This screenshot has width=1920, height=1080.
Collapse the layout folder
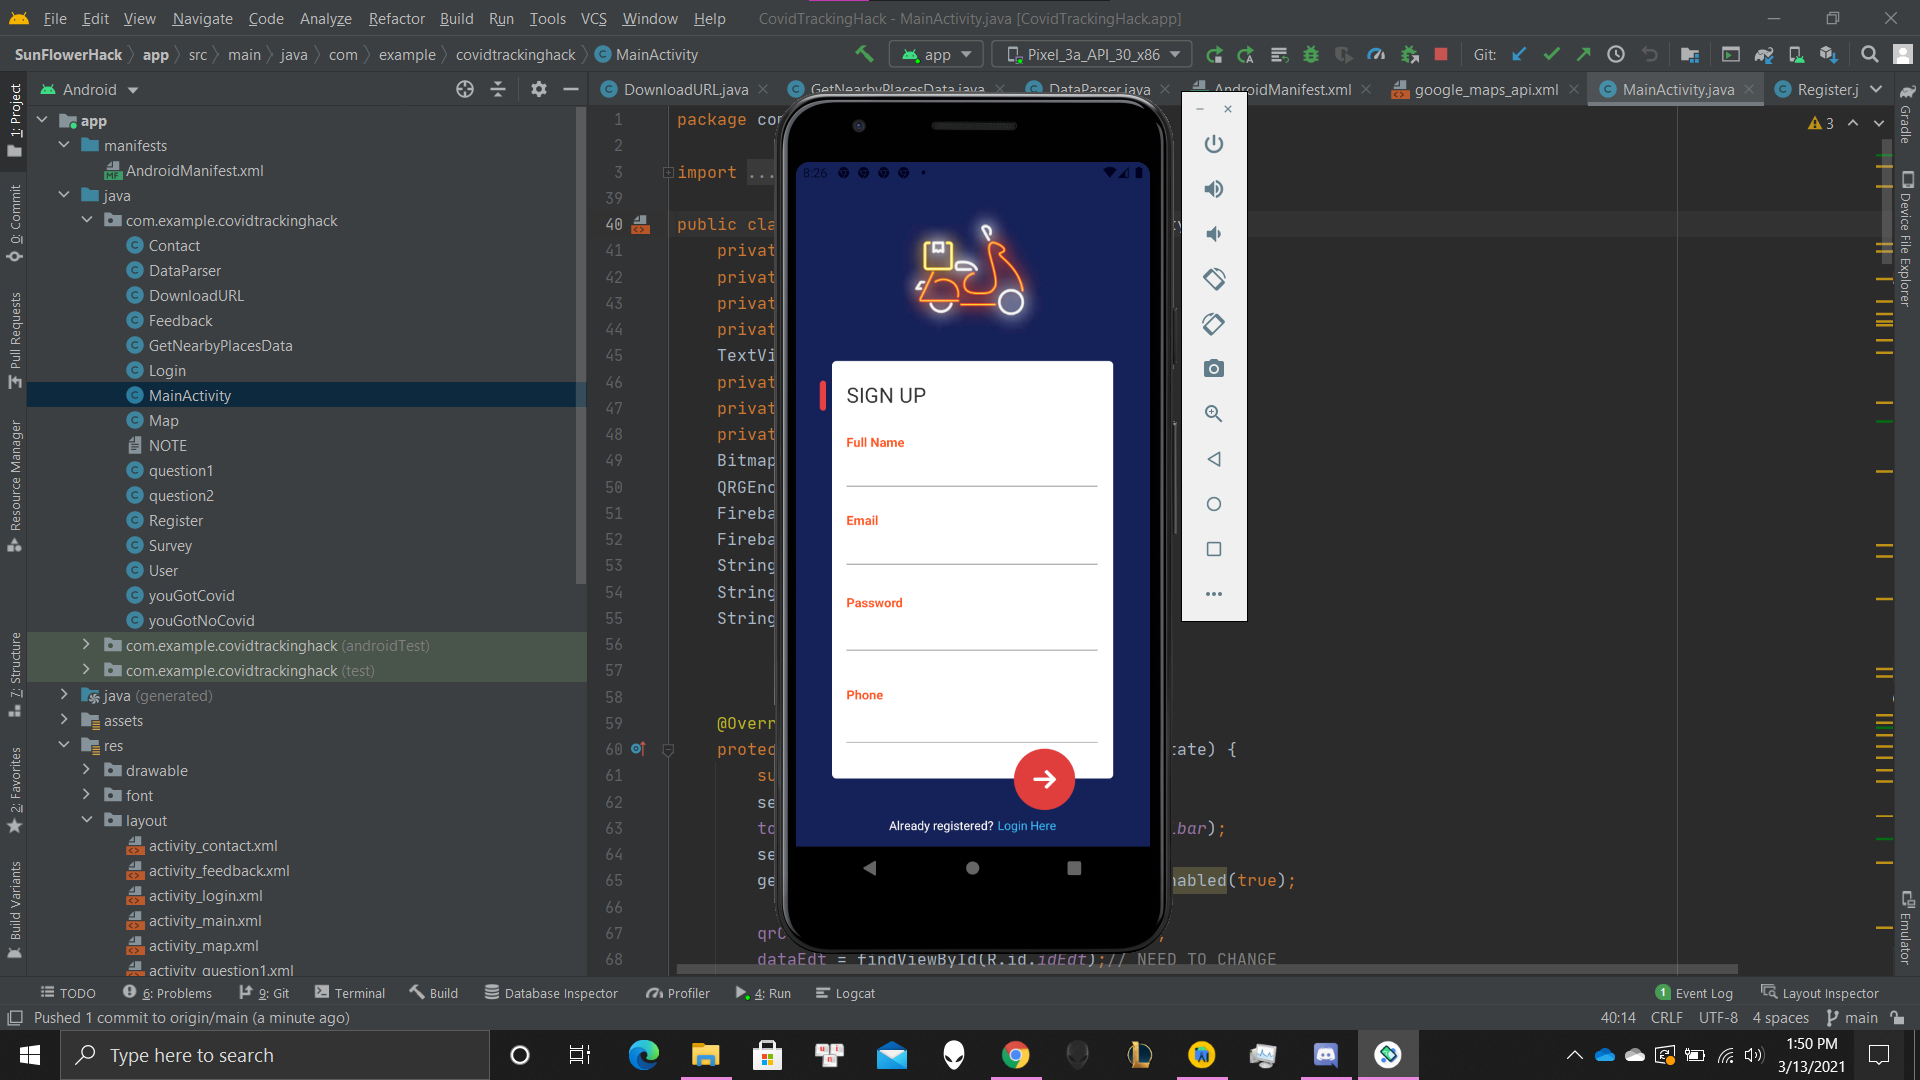[x=87, y=820]
